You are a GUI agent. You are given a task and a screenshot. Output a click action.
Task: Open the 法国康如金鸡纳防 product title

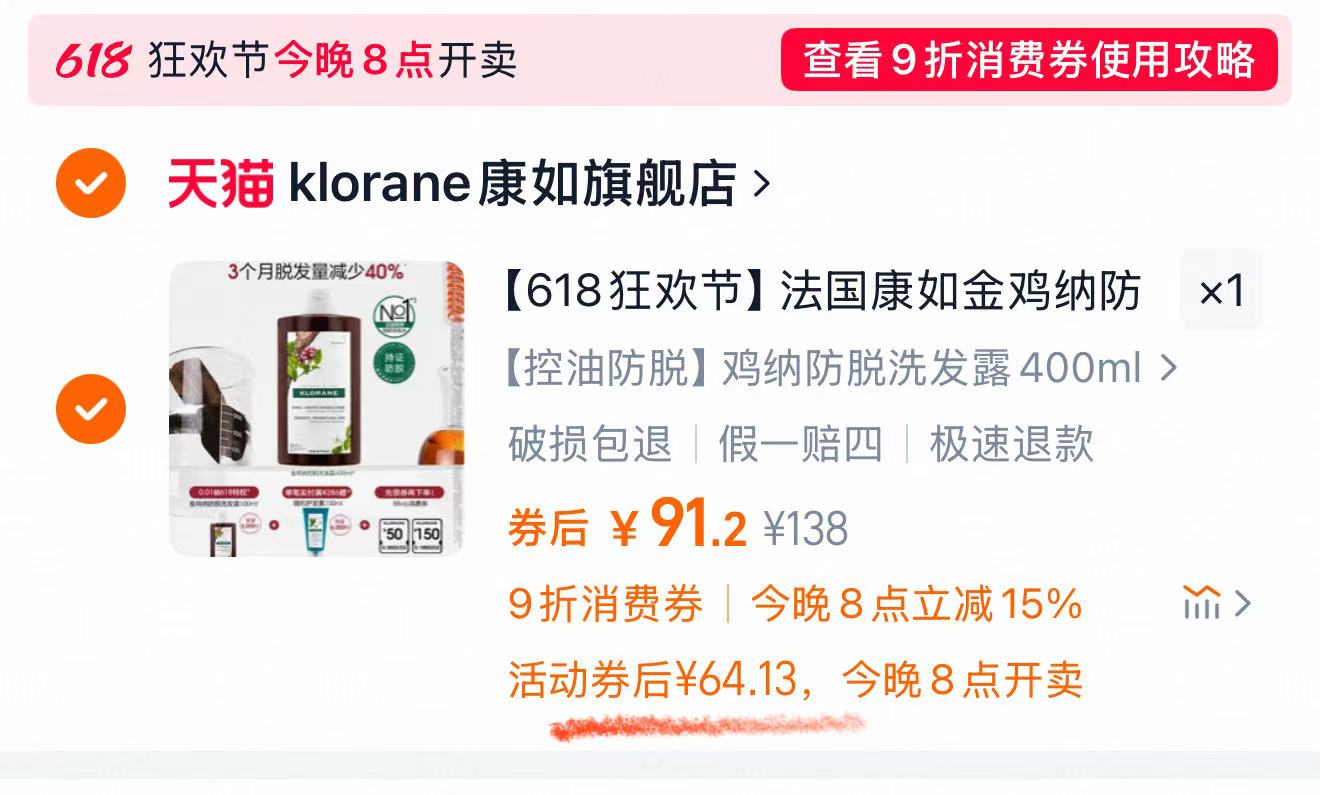(825, 292)
